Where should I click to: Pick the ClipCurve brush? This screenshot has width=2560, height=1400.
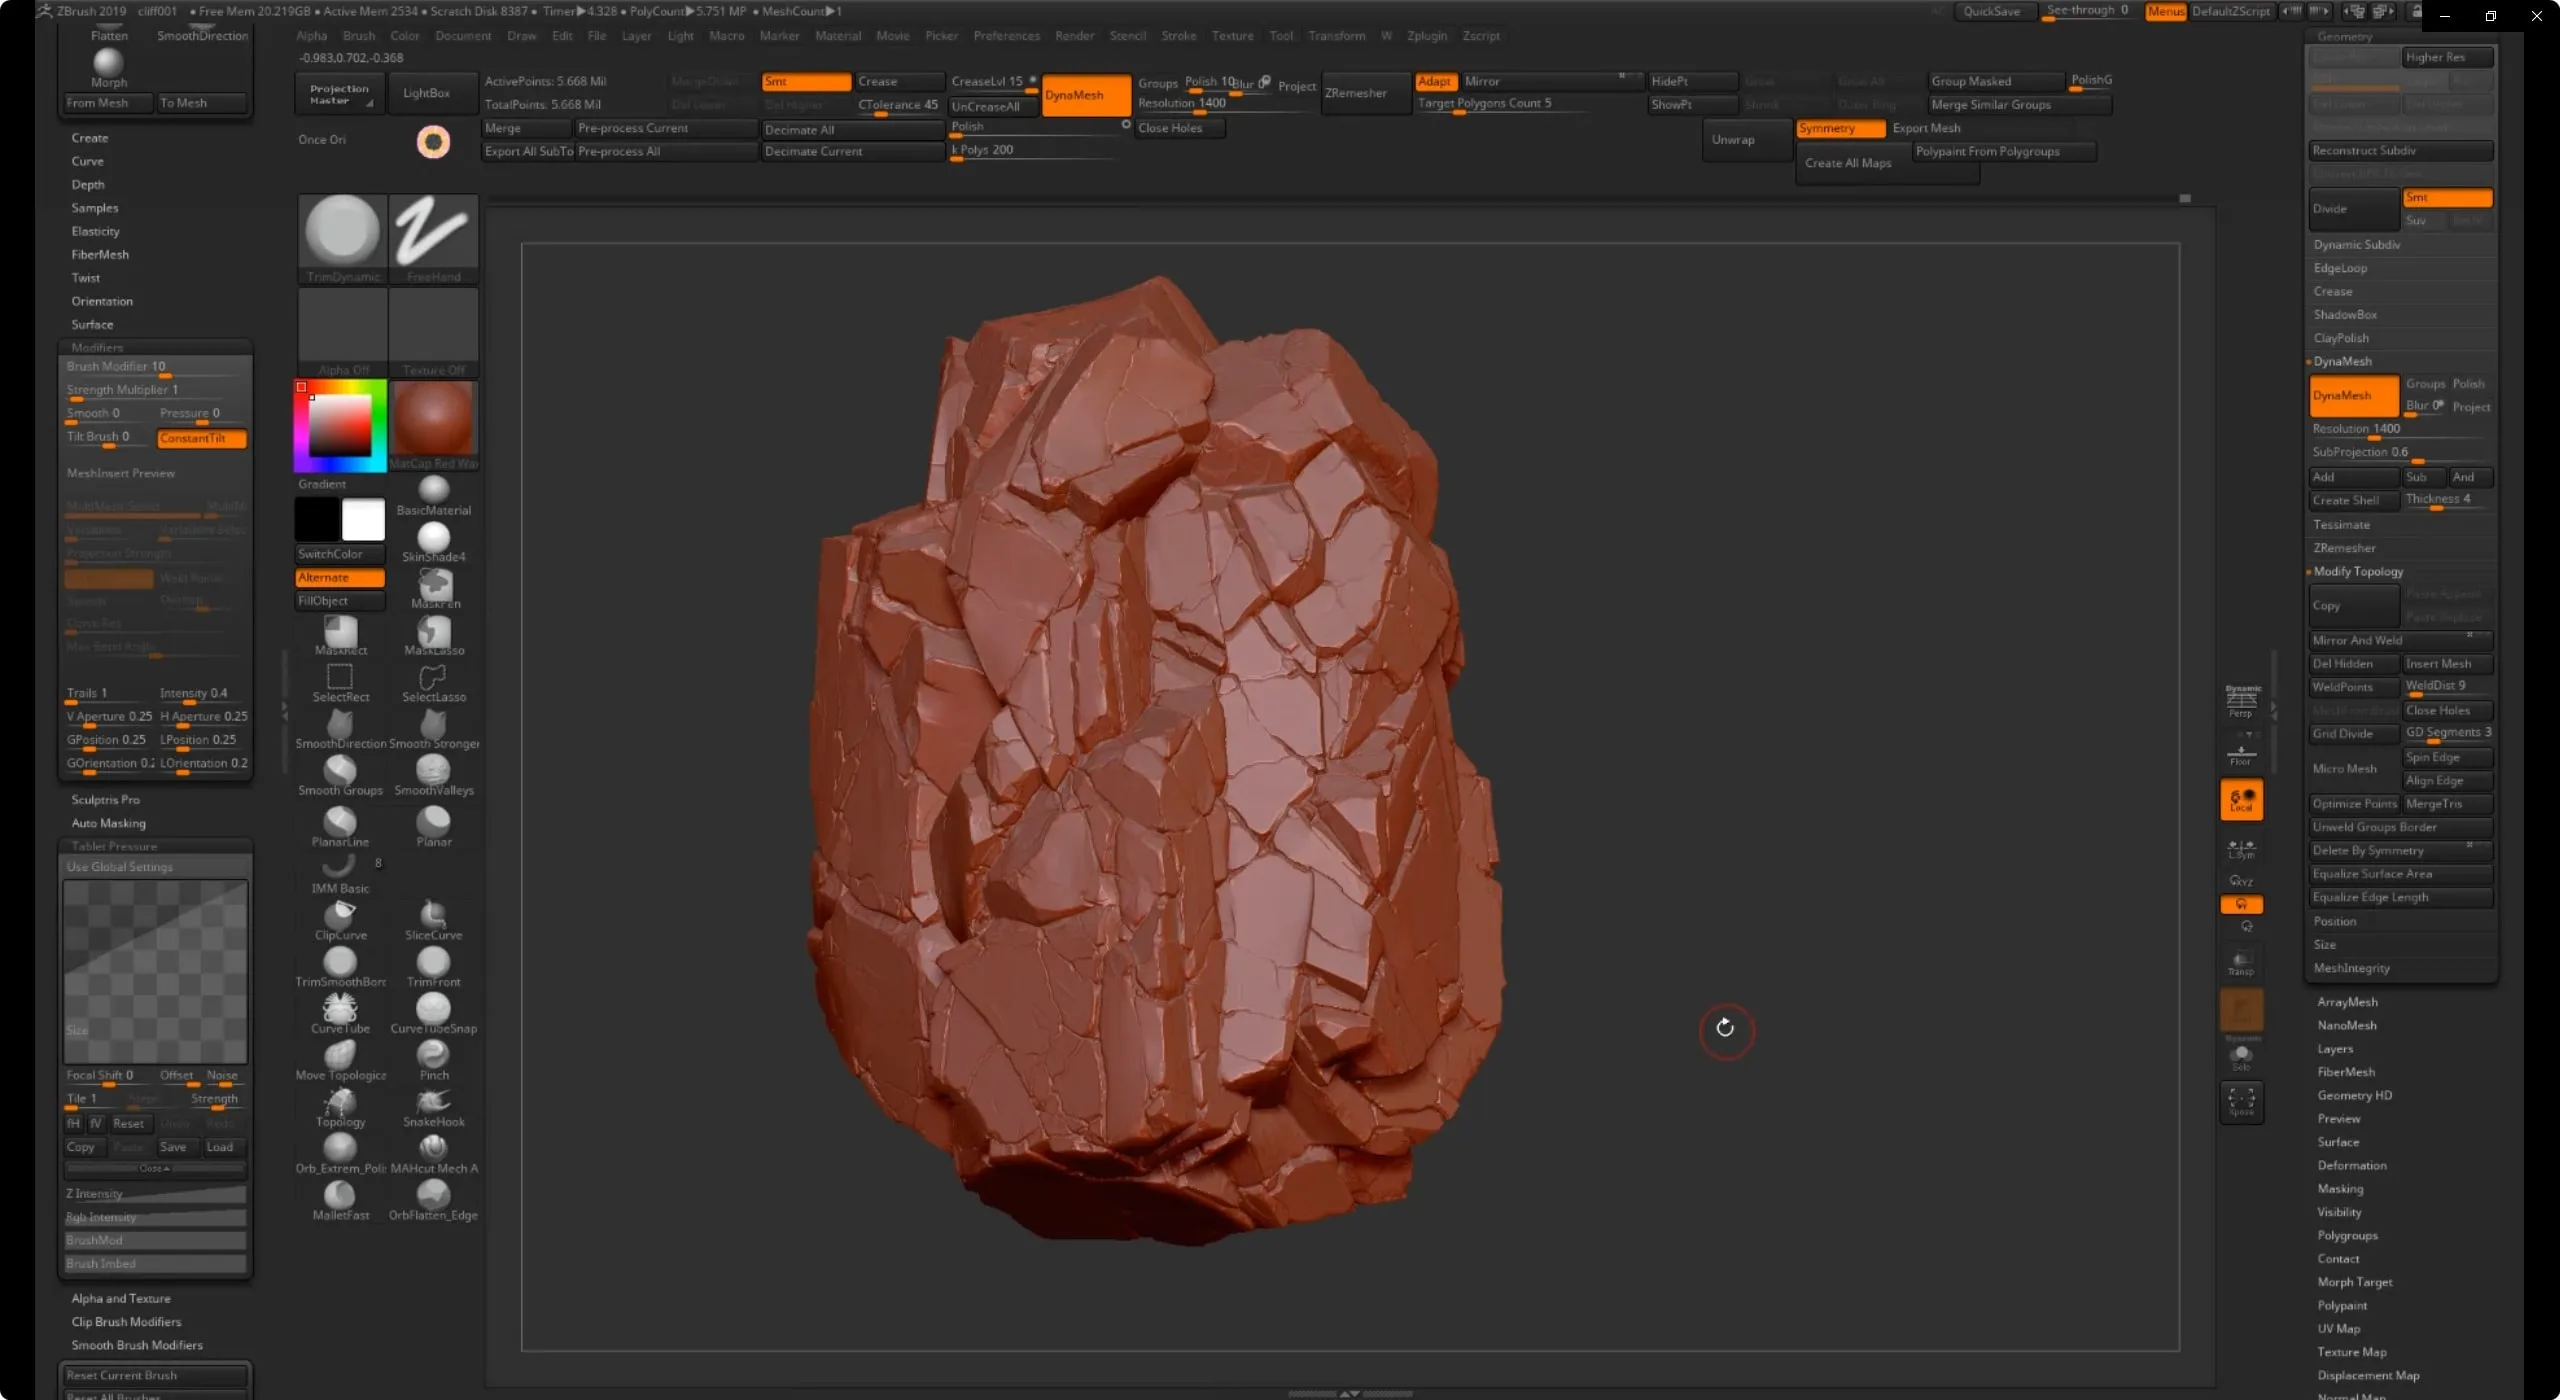[340, 915]
